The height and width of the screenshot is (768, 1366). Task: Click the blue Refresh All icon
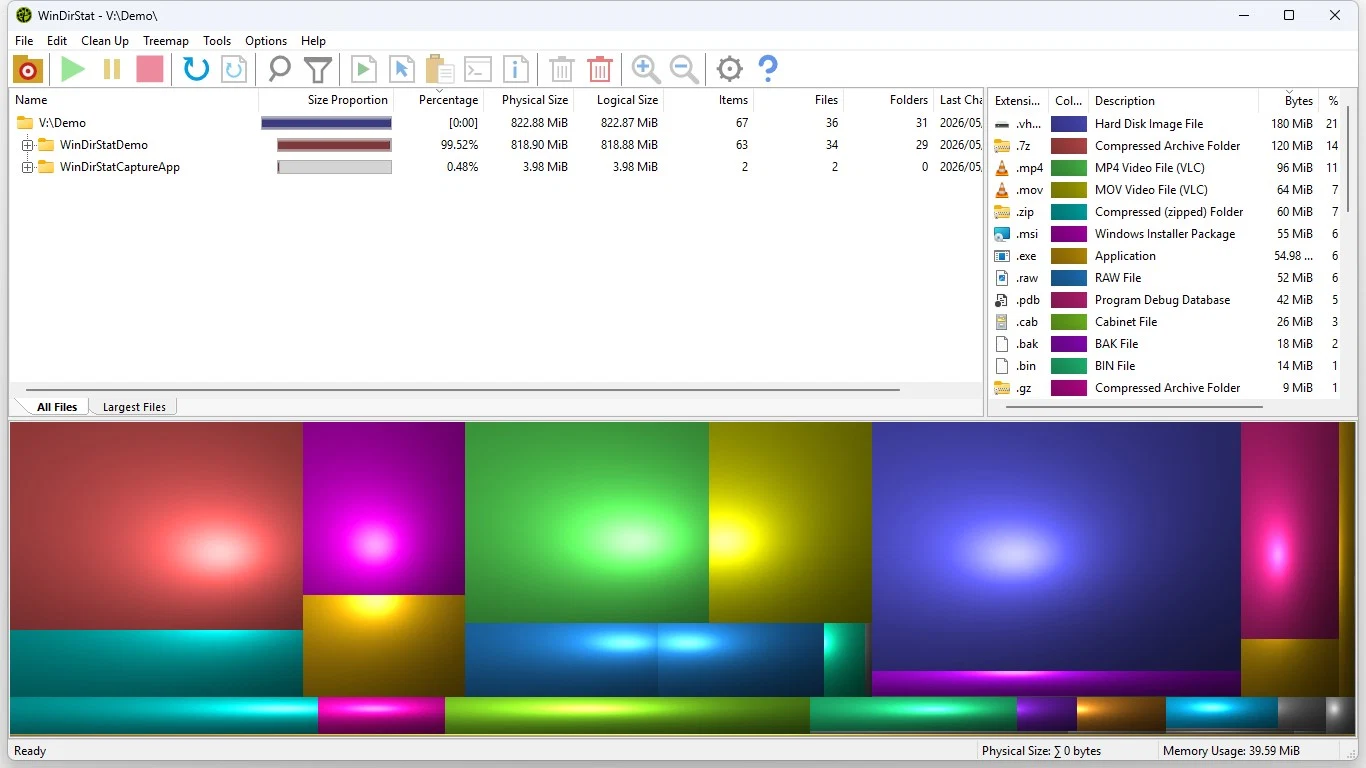click(196, 69)
